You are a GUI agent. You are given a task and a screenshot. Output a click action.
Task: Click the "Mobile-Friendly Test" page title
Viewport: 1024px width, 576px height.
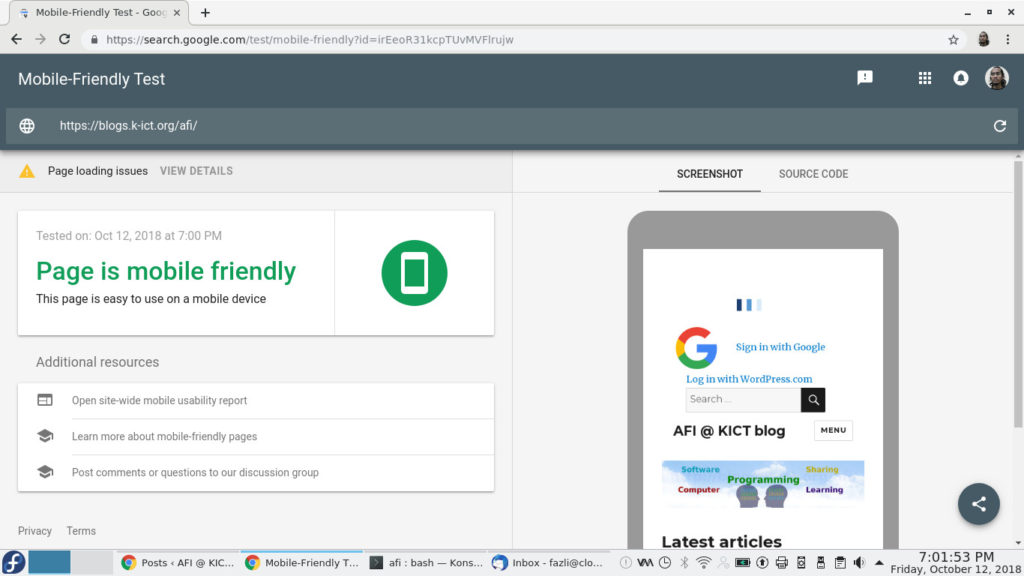point(91,79)
